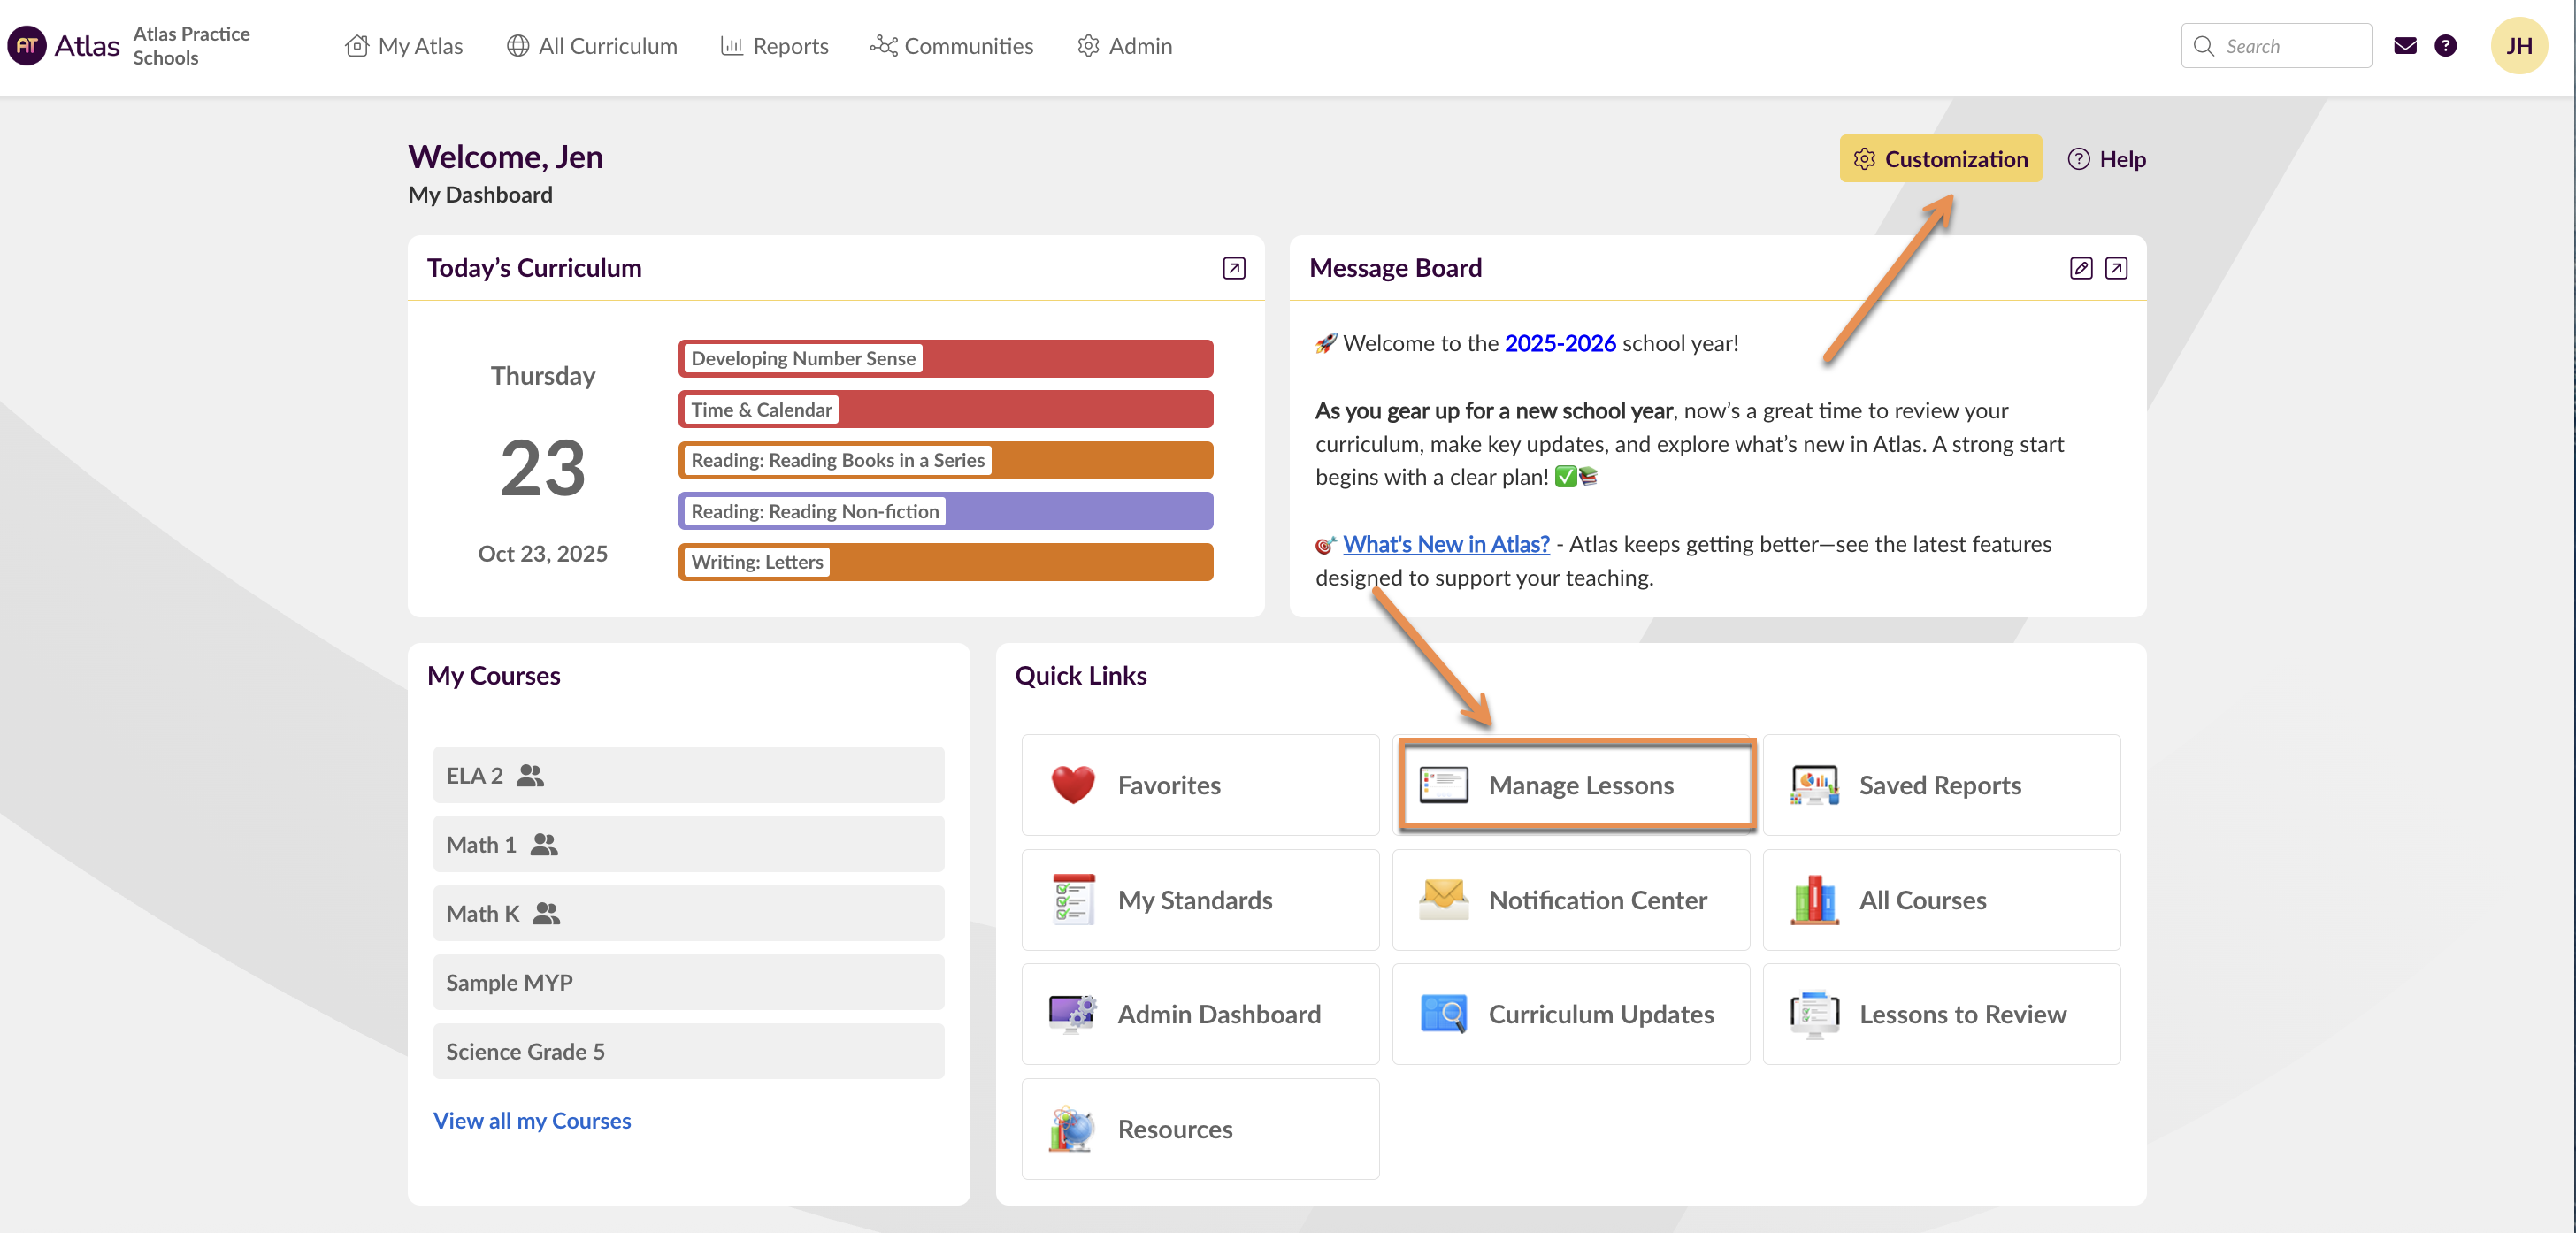Open the question mark help icon in header
Image resolution: width=2576 pixels, height=1233 pixels.
(x=2445, y=46)
